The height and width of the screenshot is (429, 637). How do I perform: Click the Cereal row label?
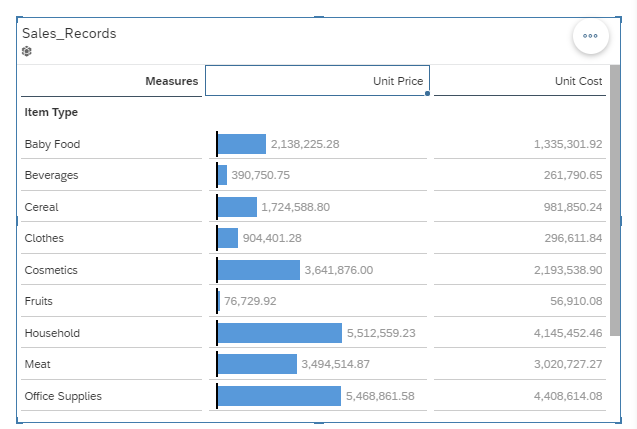(x=42, y=207)
